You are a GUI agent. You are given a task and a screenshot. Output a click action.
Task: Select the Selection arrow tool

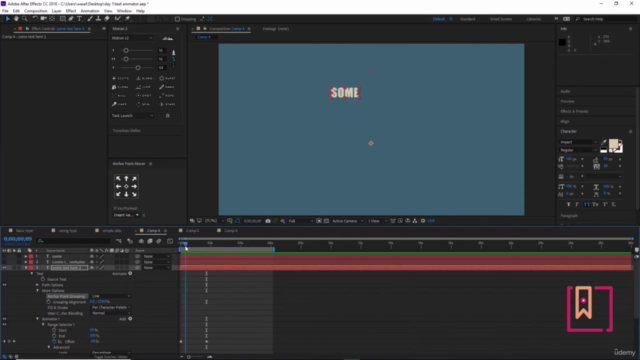tap(7, 19)
